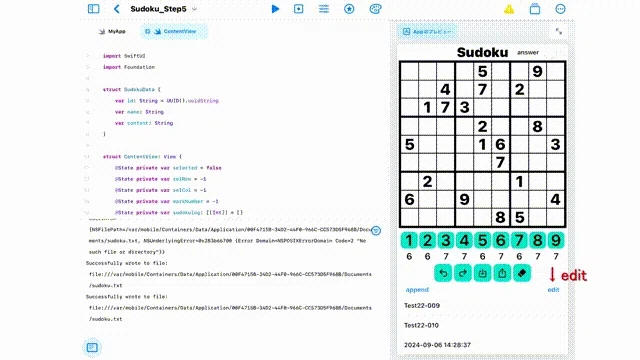The width and height of the screenshot is (640, 360).
Task: Click the 'var content: String' code line
Action: [144, 123]
